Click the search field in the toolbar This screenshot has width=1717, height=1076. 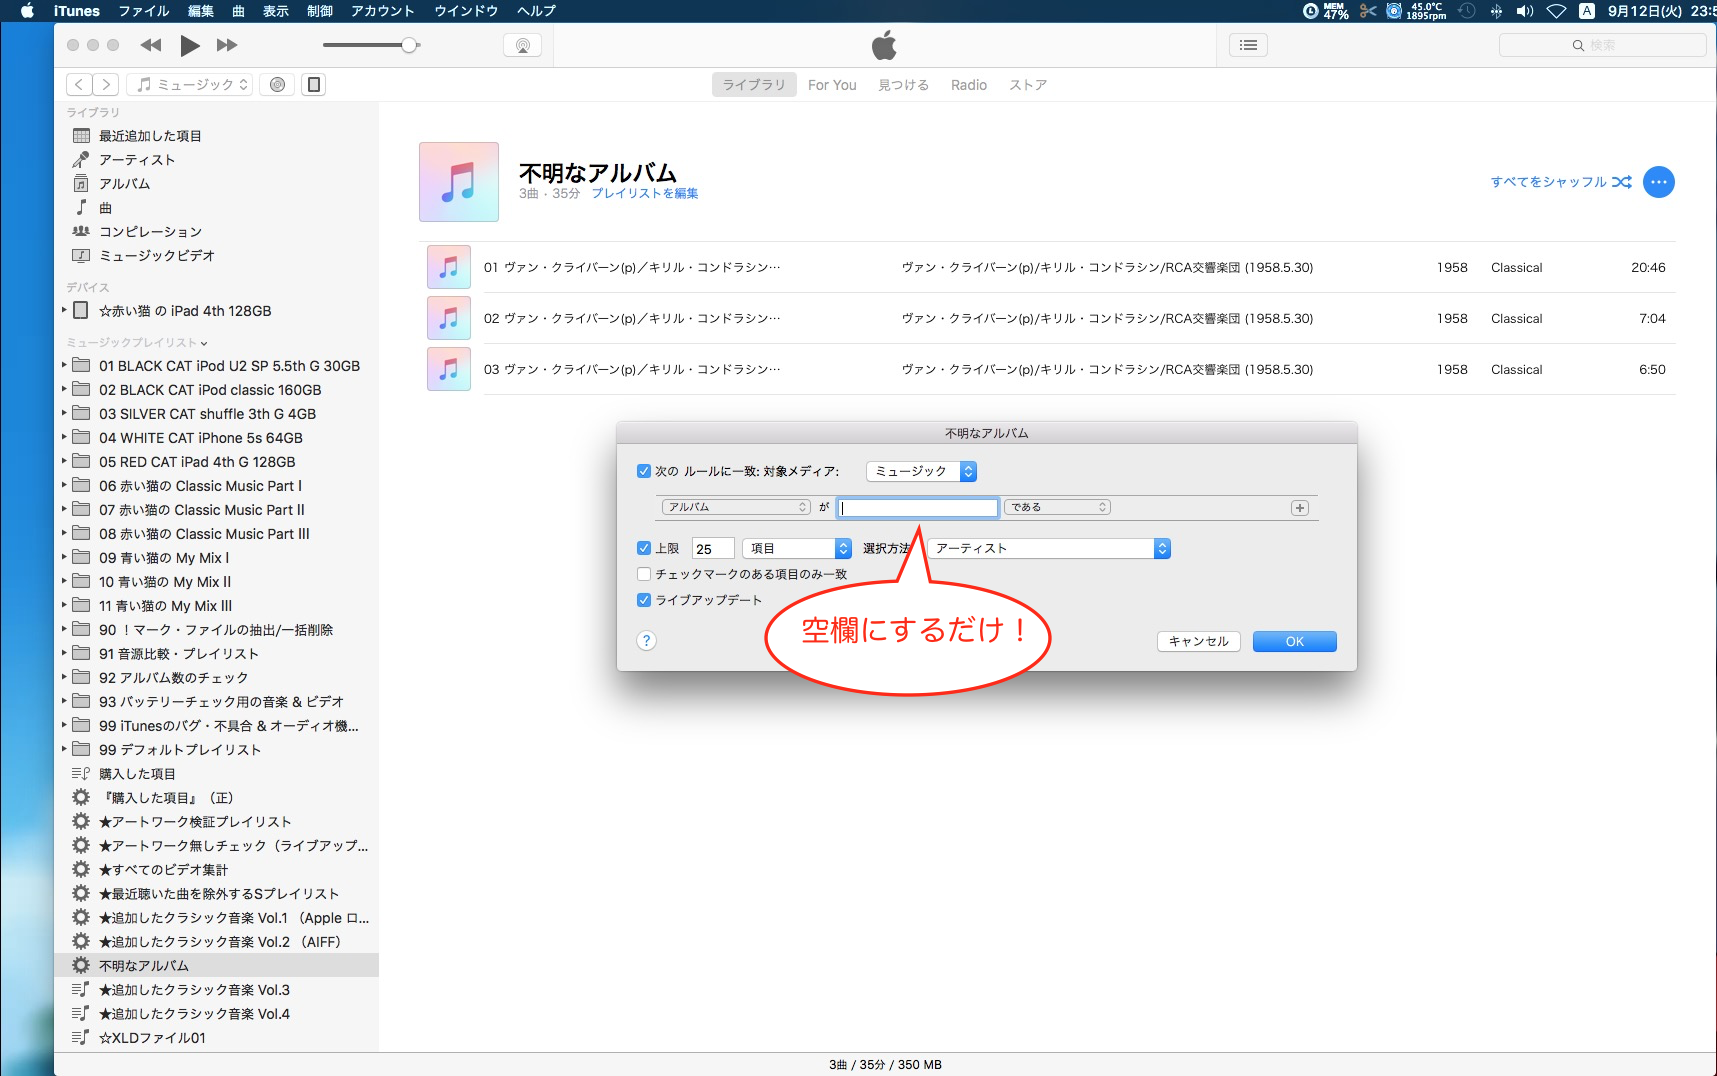(x=1602, y=45)
